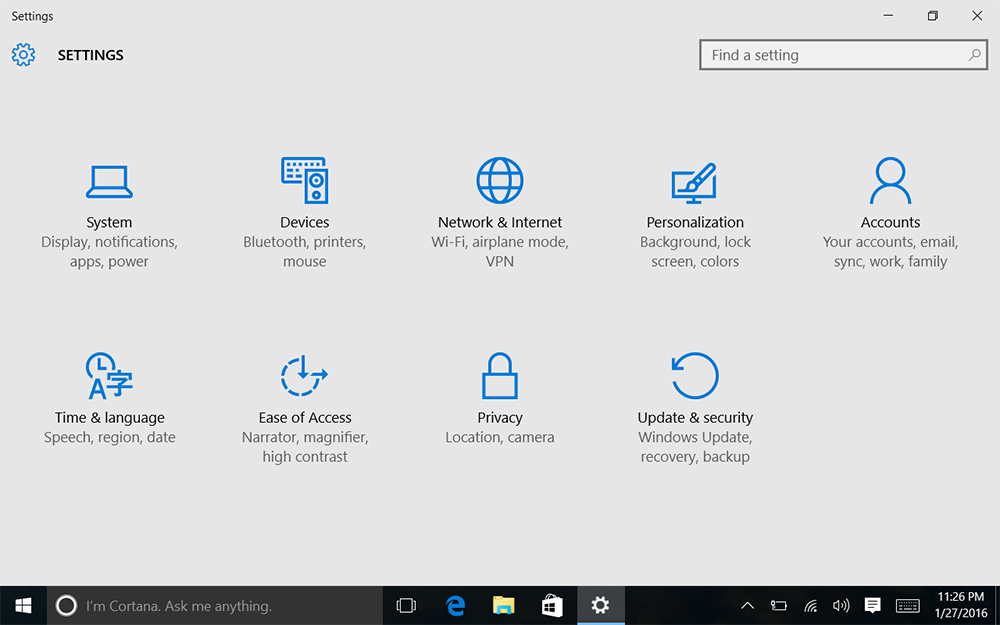Image resolution: width=1000 pixels, height=625 pixels.
Task: Open Accounts person icon
Action: (890, 181)
